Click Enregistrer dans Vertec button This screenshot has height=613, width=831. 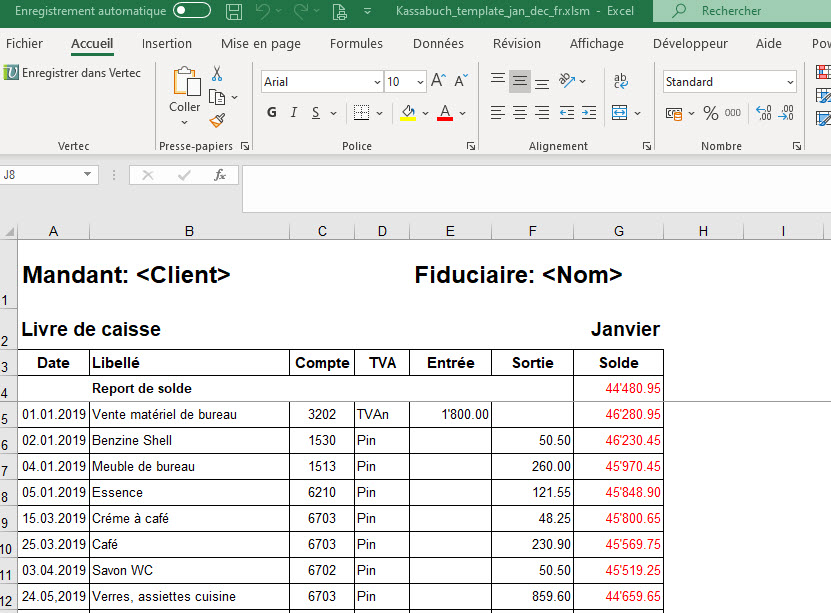click(x=72, y=73)
